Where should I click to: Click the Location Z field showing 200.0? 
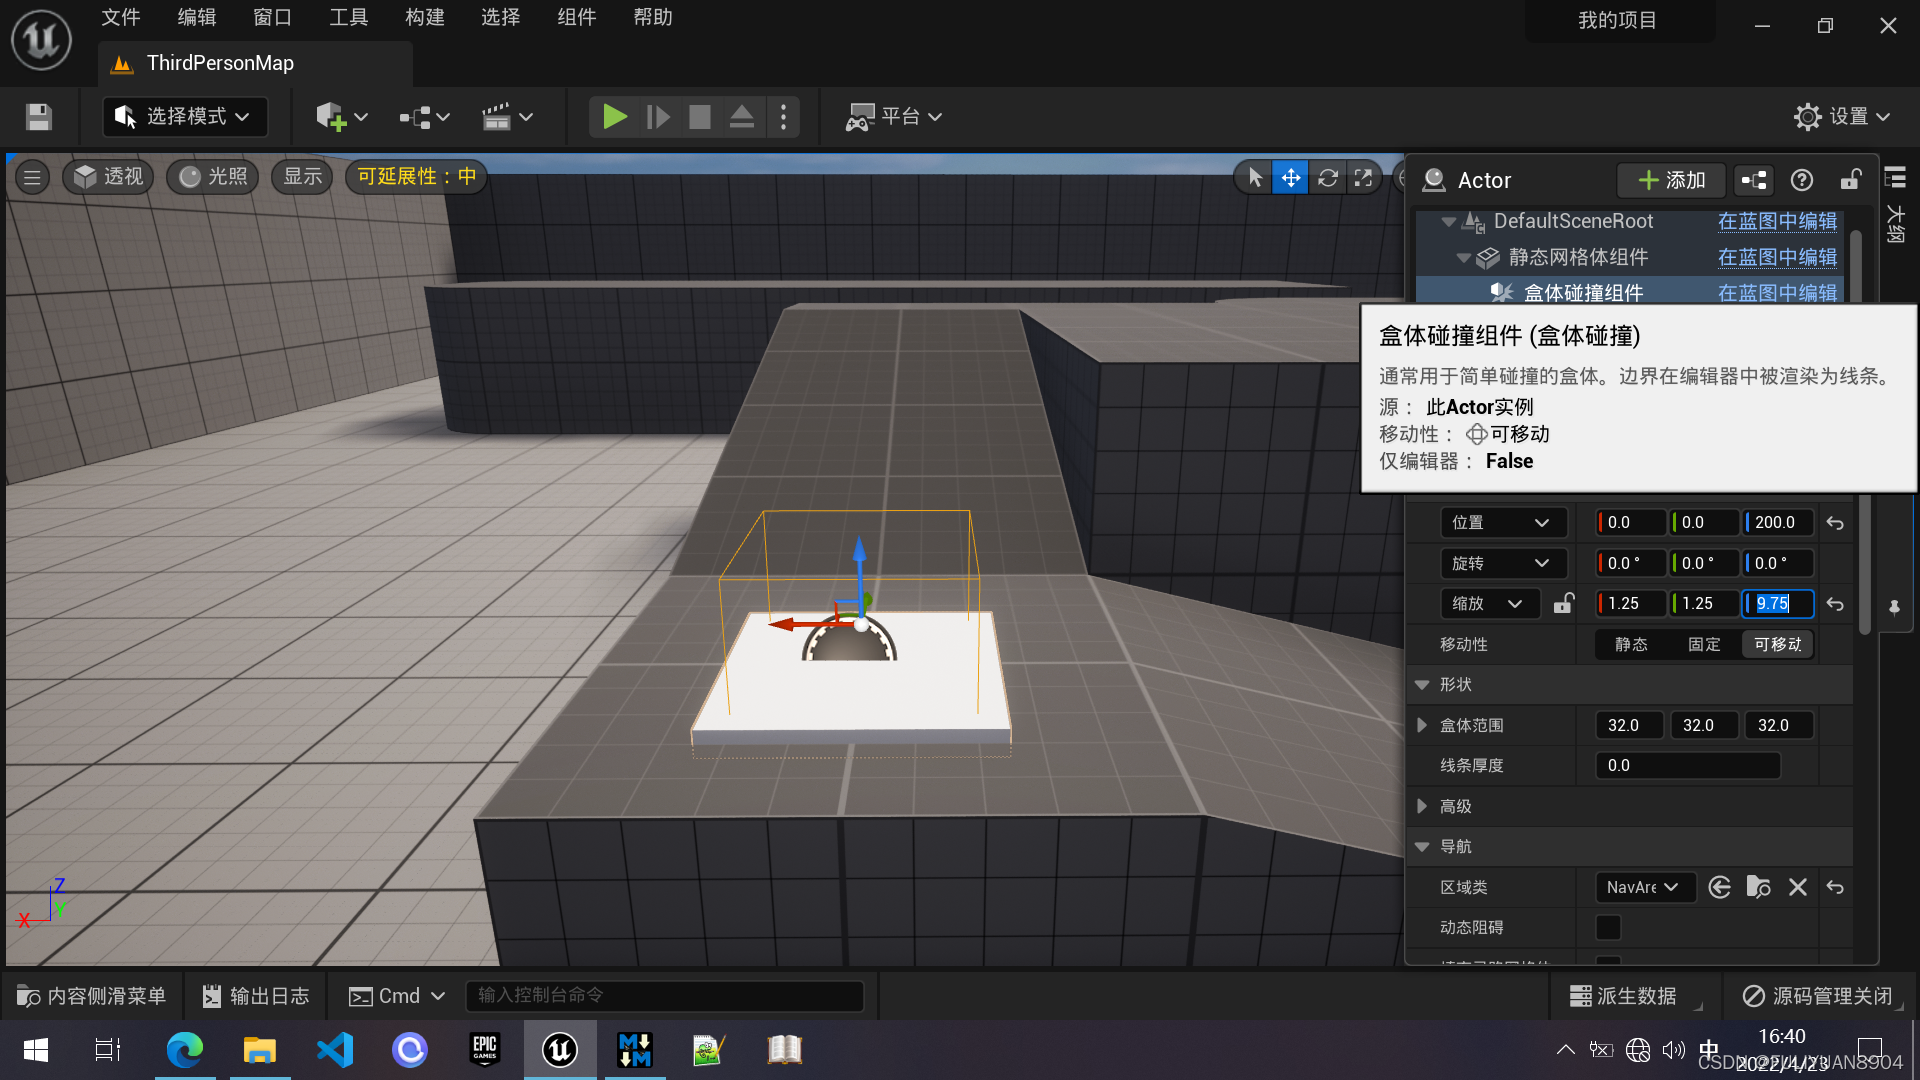point(1779,523)
